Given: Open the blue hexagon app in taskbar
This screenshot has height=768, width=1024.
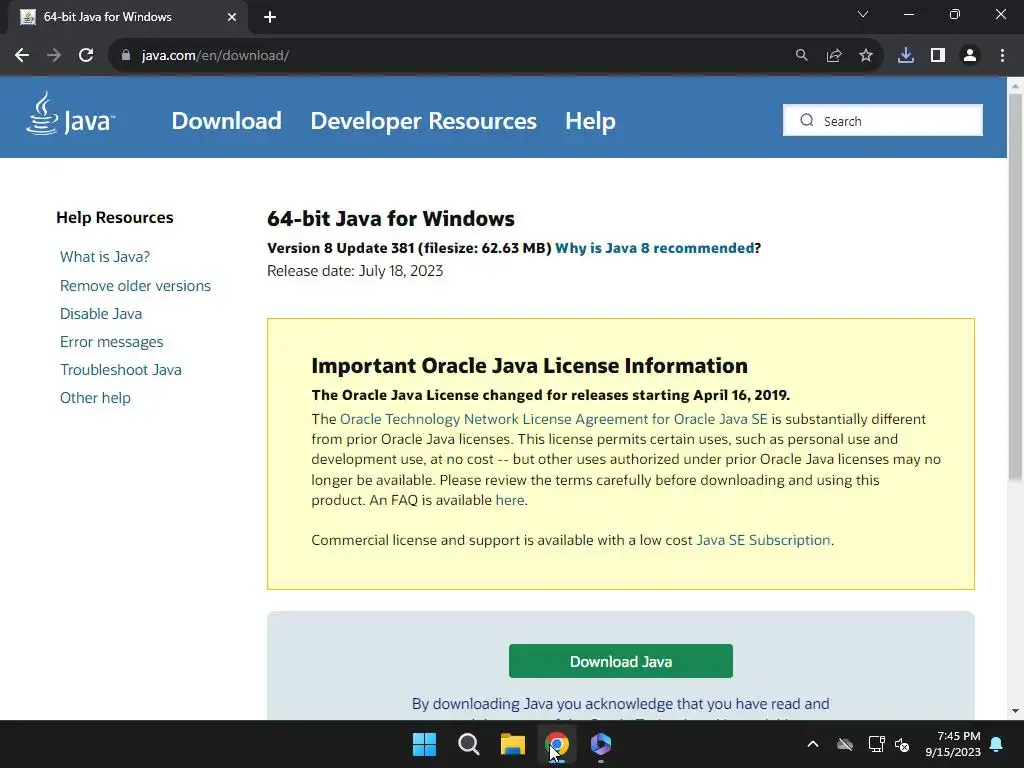Looking at the screenshot, I should [601, 744].
